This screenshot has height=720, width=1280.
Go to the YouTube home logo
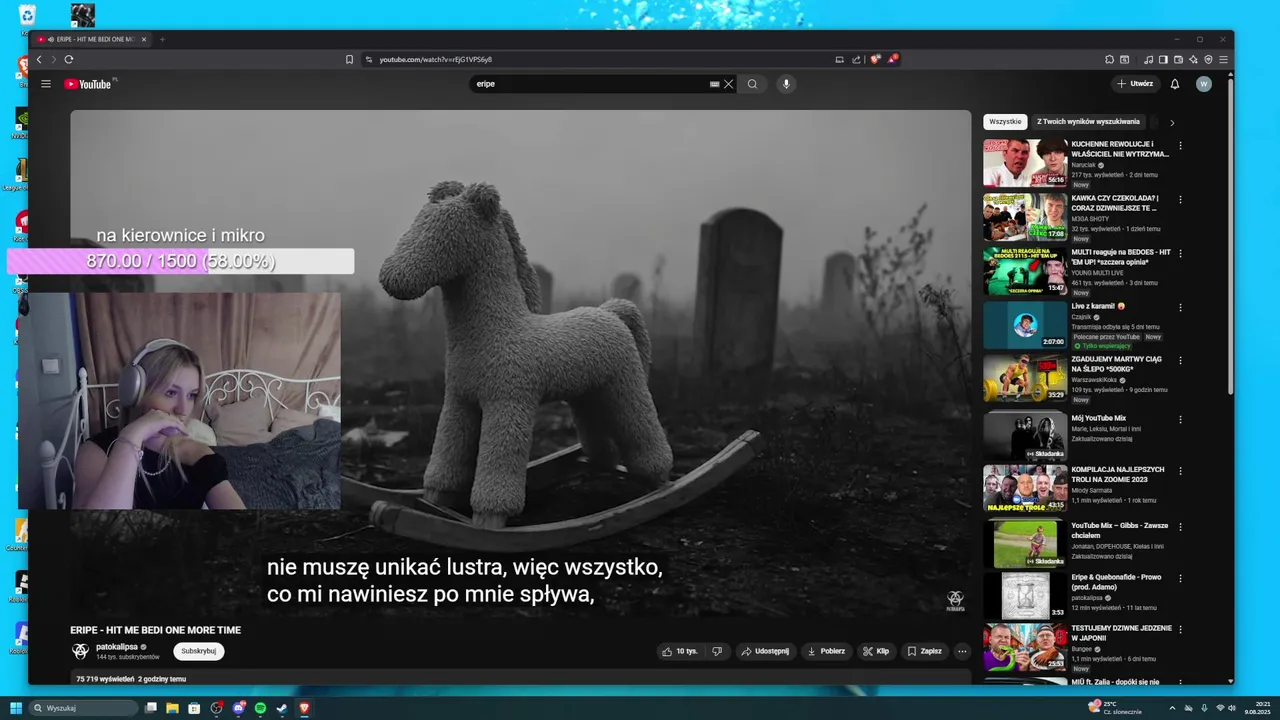(x=88, y=84)
